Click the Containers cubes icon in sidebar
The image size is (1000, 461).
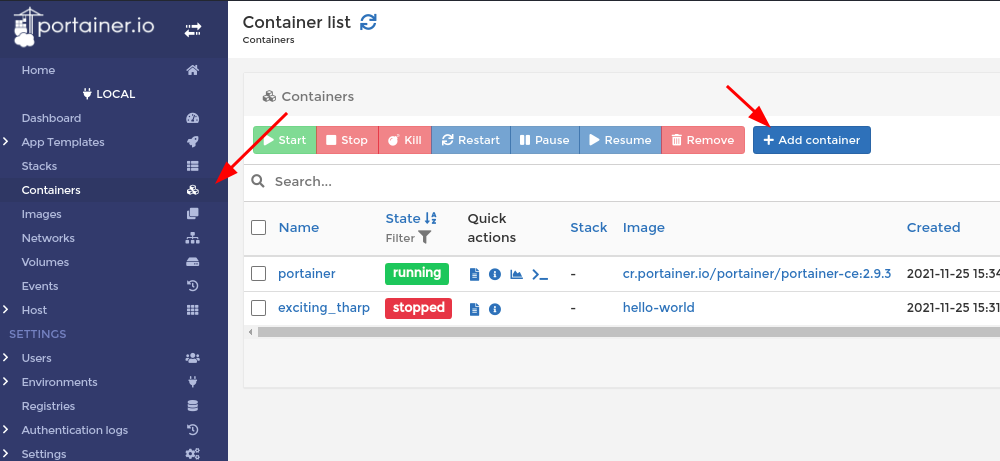(x=193, y=190)
